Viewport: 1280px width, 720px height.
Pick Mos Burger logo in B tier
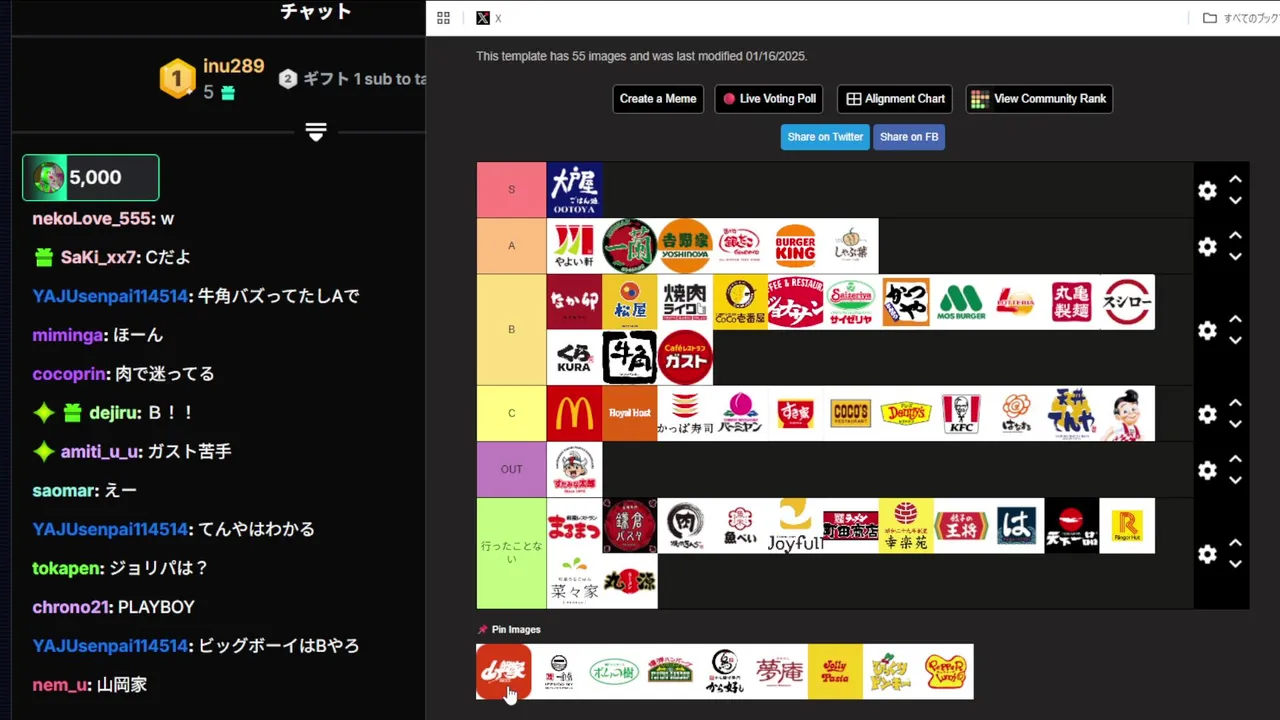pyautogui.click(x=961, y=302)
